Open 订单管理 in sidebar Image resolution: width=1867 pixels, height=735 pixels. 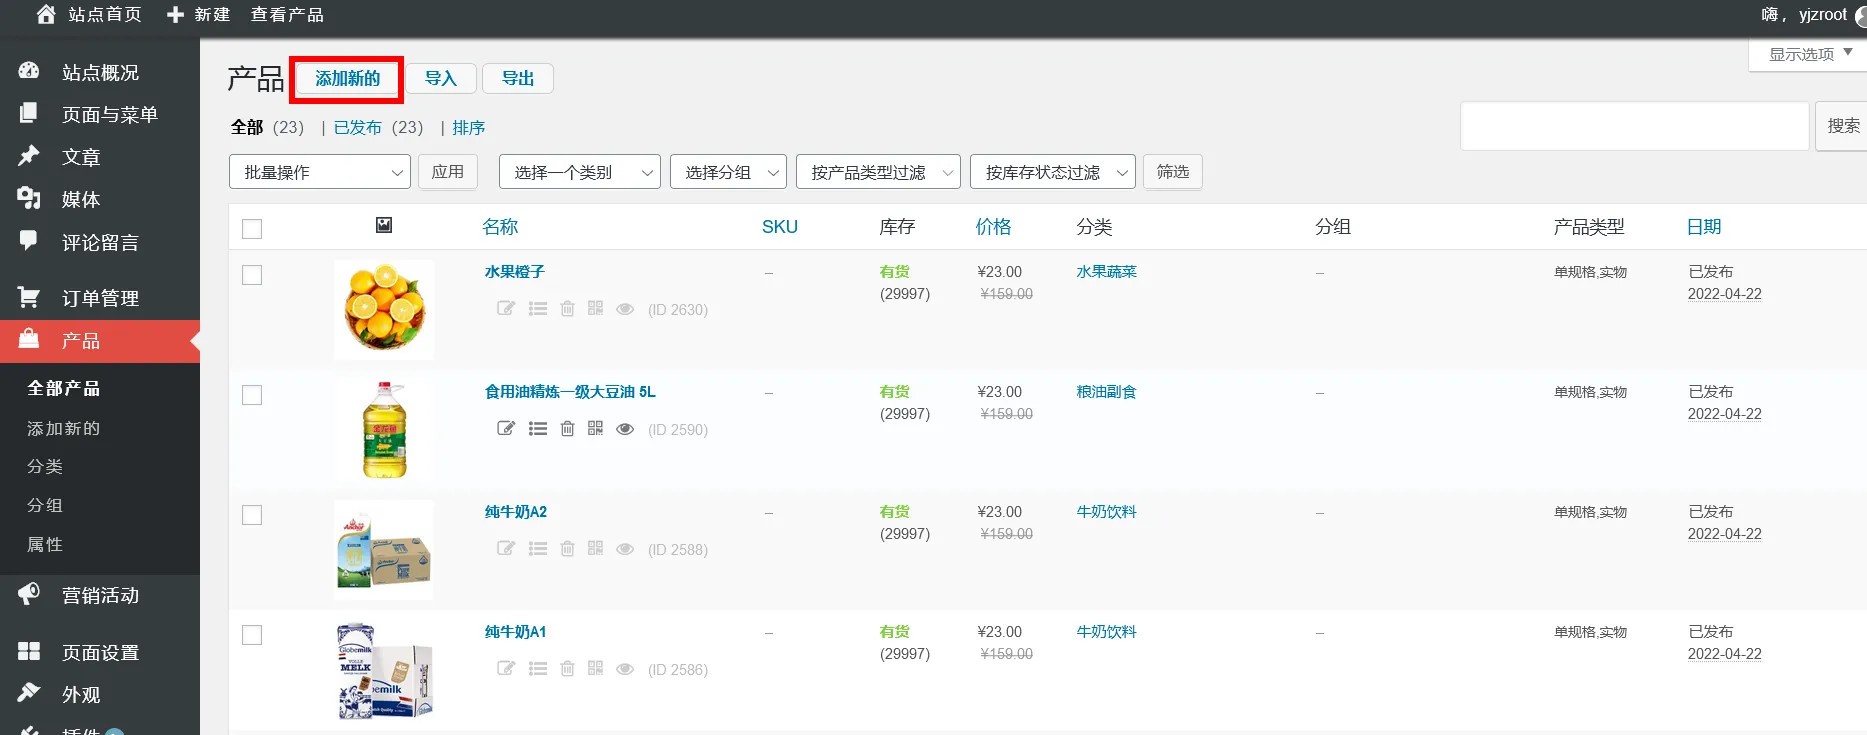coord(100,298)
